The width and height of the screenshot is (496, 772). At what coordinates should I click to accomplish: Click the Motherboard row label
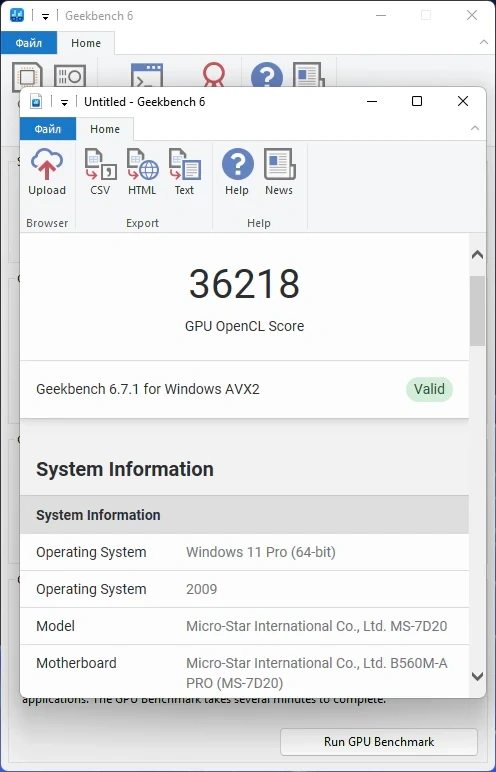tap(76, 663)
